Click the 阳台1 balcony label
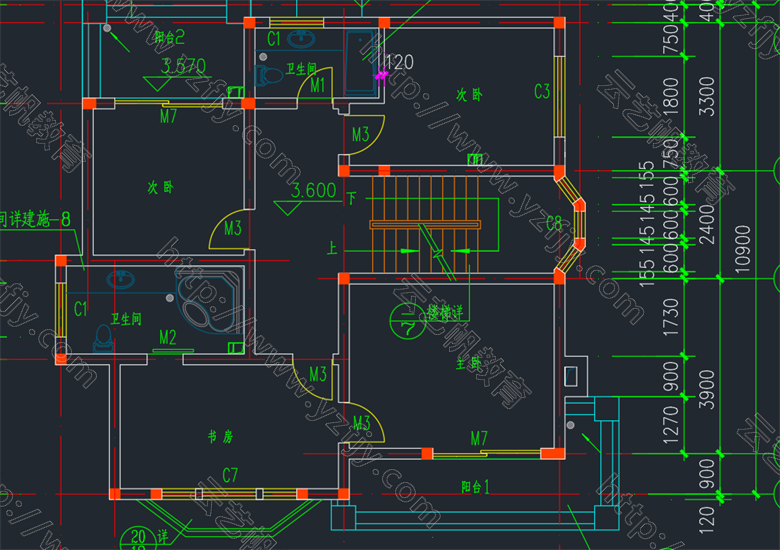The height and width of the screenshot is (550, 780). coord(476,486)
